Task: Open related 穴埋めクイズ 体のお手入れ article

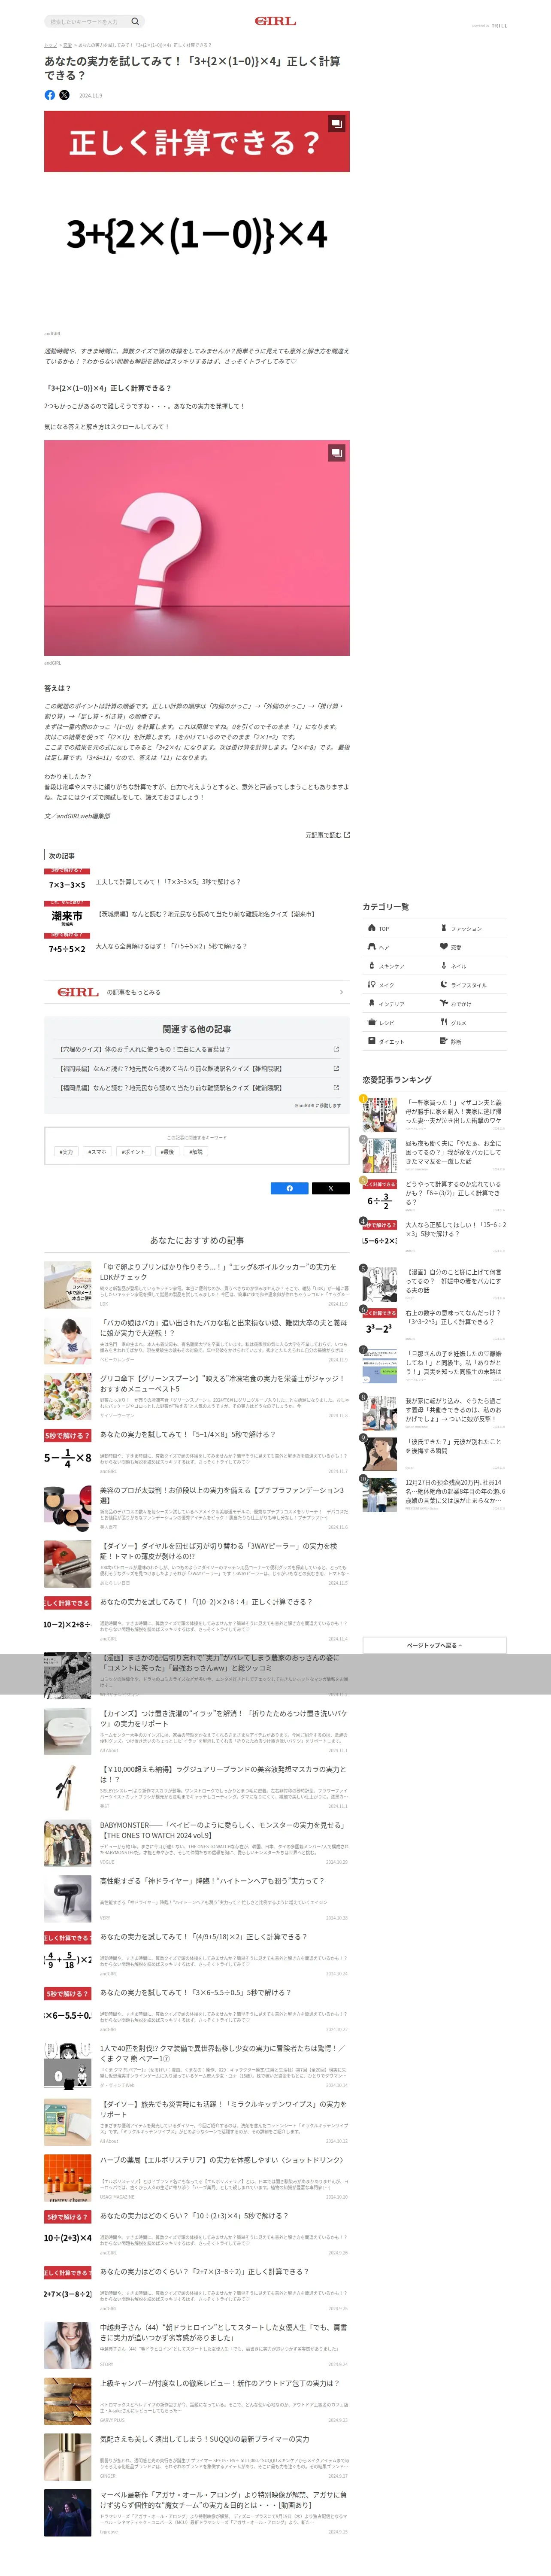Action: [x=145, y=1049]
